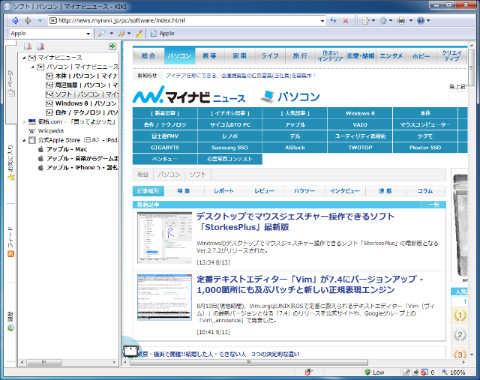Click the Refresh arrows icon
The image size is (480, 380).
[x=333, y=20]
